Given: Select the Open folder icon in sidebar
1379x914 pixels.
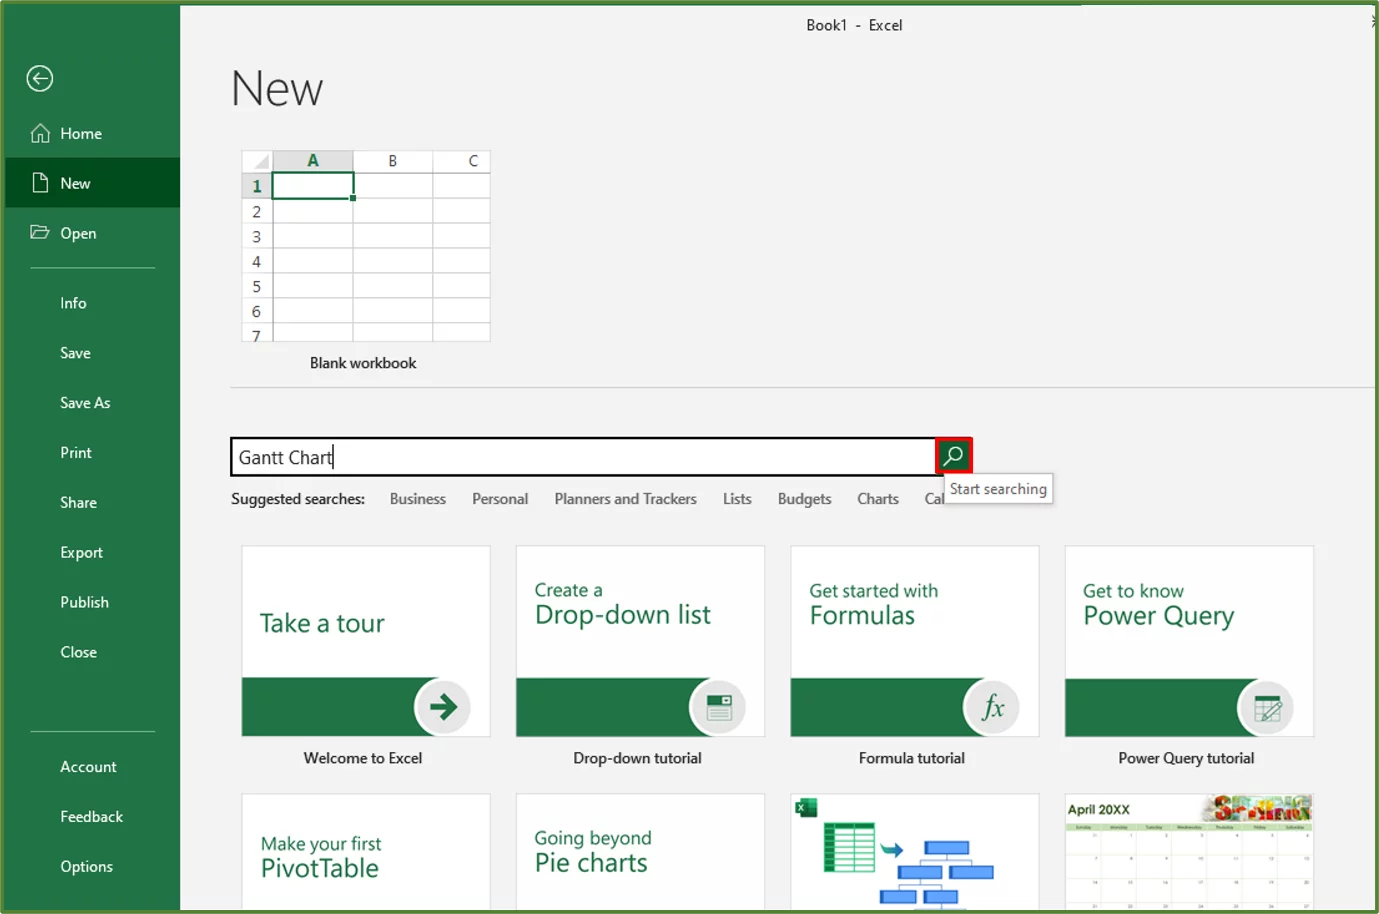Looking at the screenshot, I should (x=41, y=232).
